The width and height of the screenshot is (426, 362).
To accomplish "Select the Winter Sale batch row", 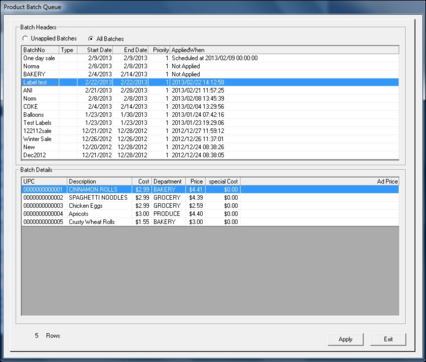I will (210, 139).
